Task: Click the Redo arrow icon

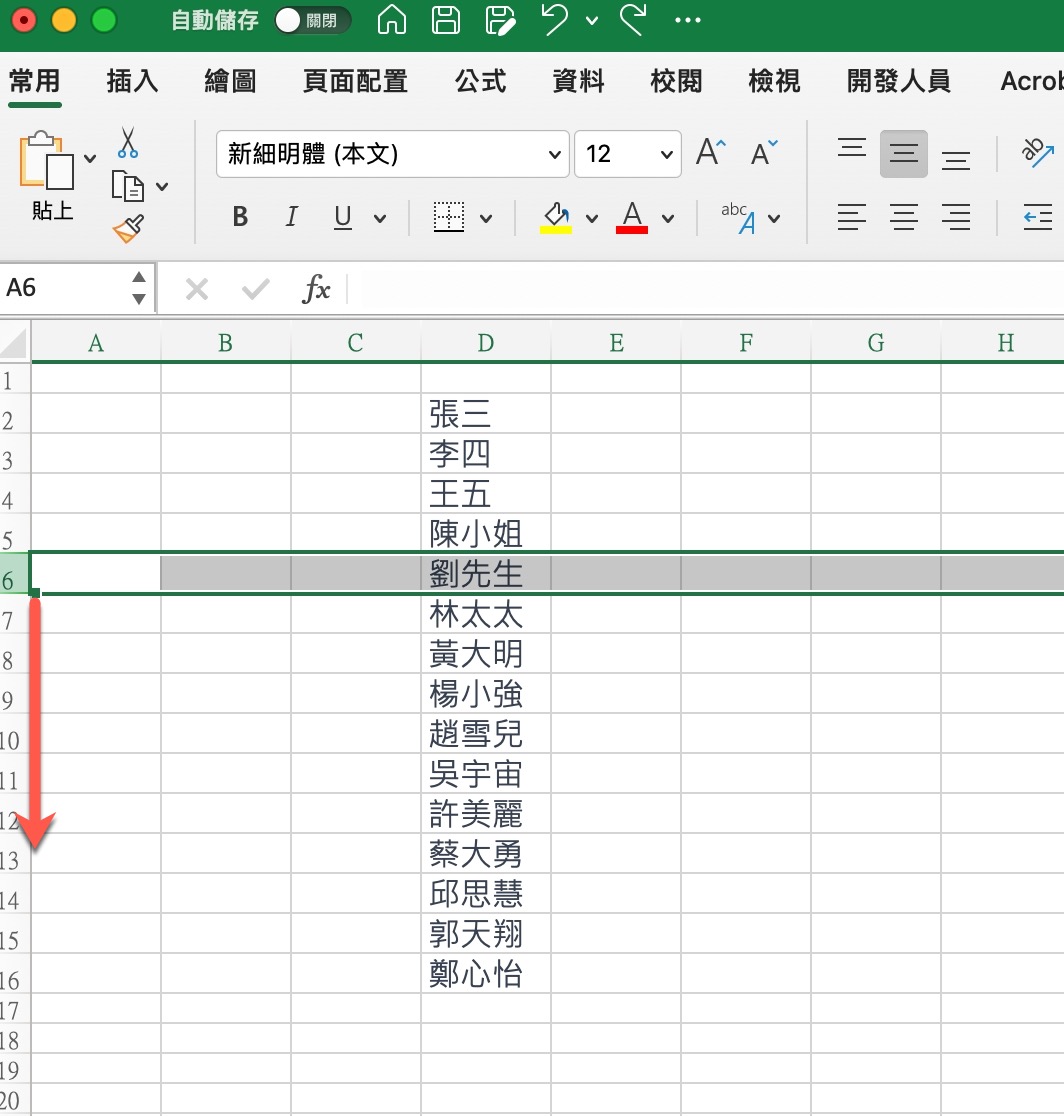Action: point(632,21)
